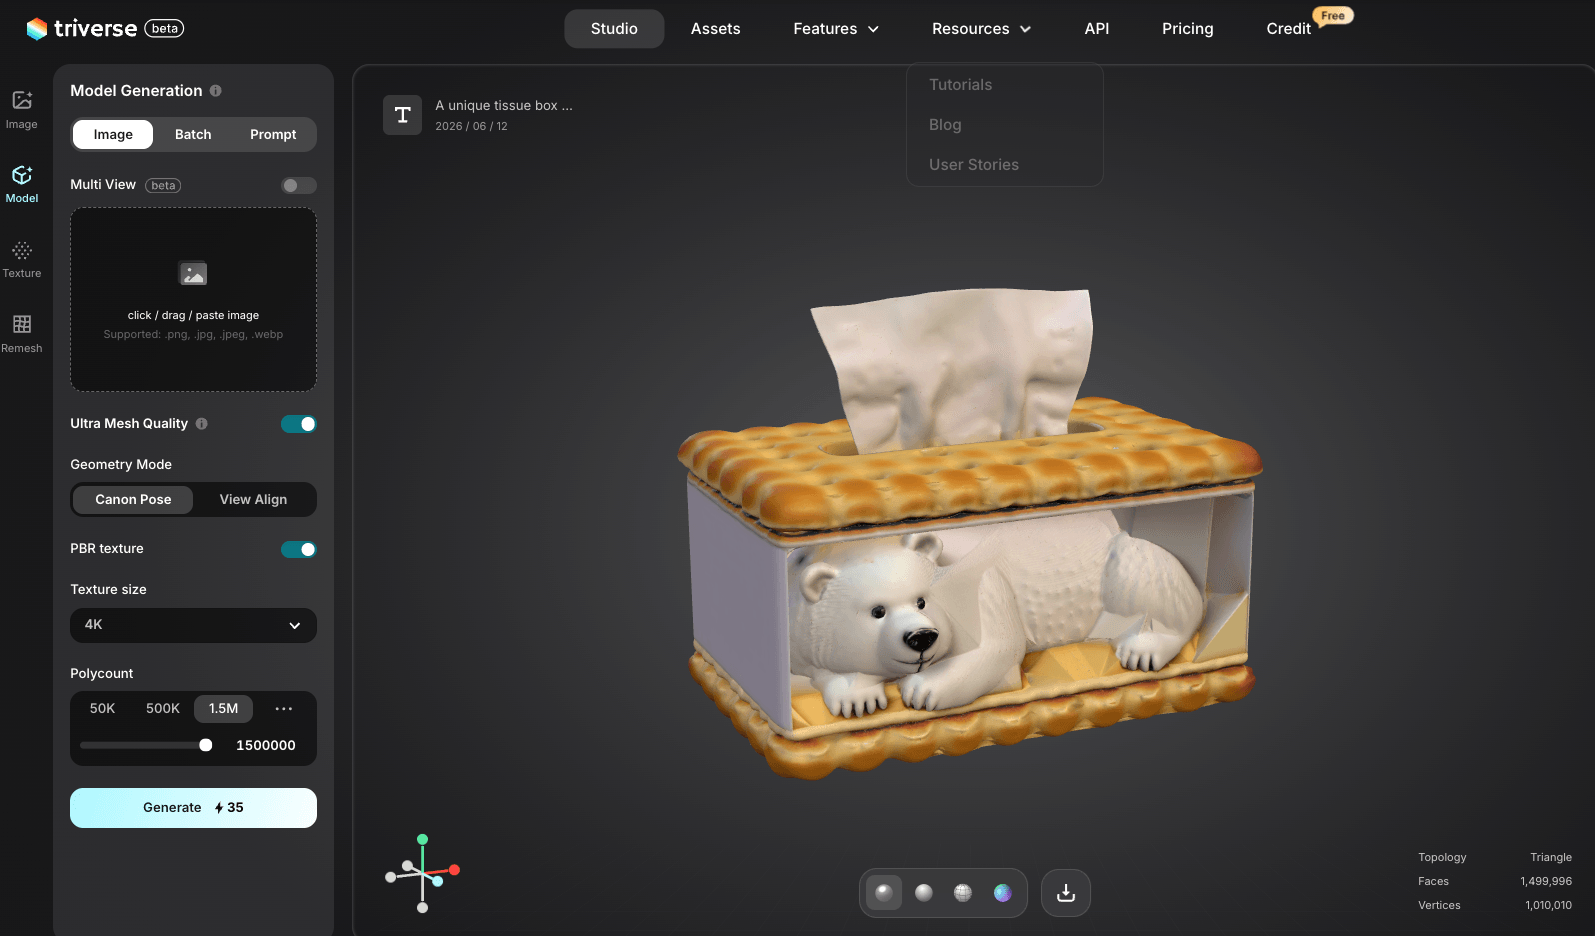Click the image upload placeholder icon
This screenshot has height=936, width=1595.
[x=193, y=273]
